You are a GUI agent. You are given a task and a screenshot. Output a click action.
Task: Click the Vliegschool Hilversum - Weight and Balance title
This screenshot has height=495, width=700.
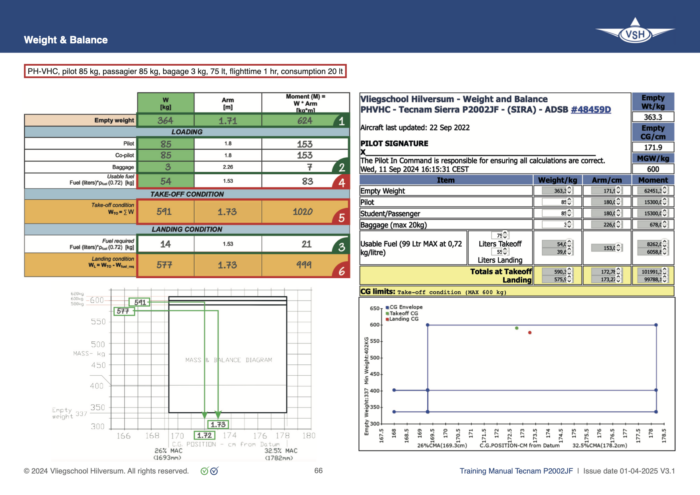tap(454, 99)
